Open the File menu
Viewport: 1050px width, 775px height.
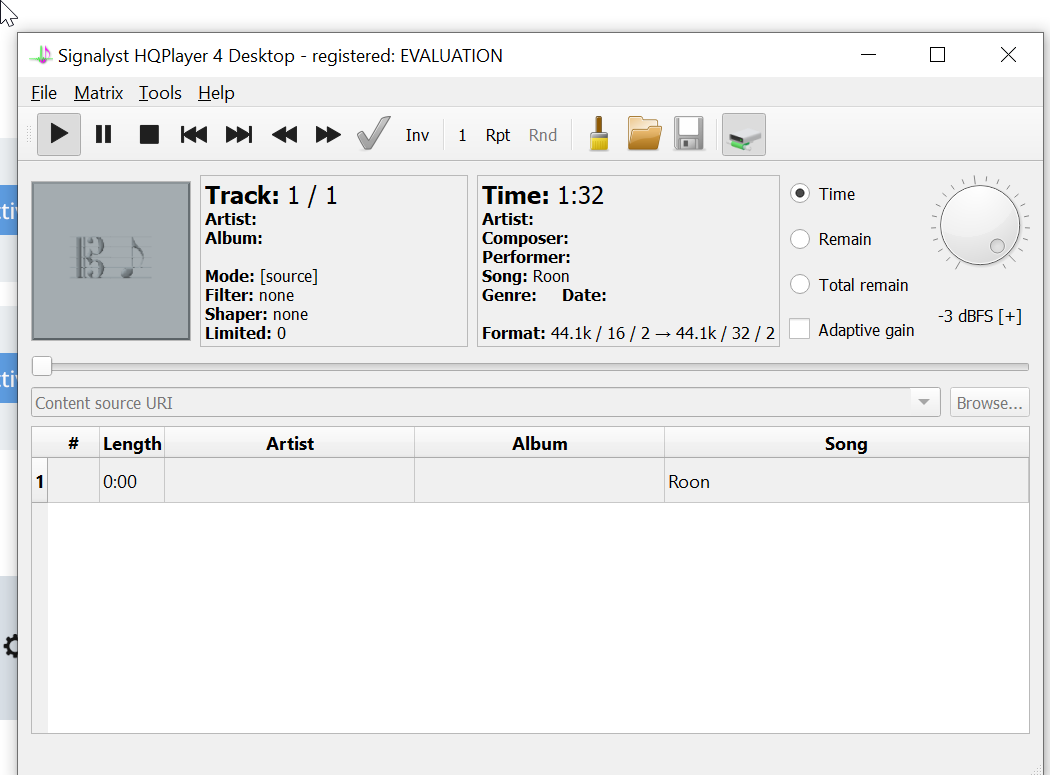(x=44, y=93)
